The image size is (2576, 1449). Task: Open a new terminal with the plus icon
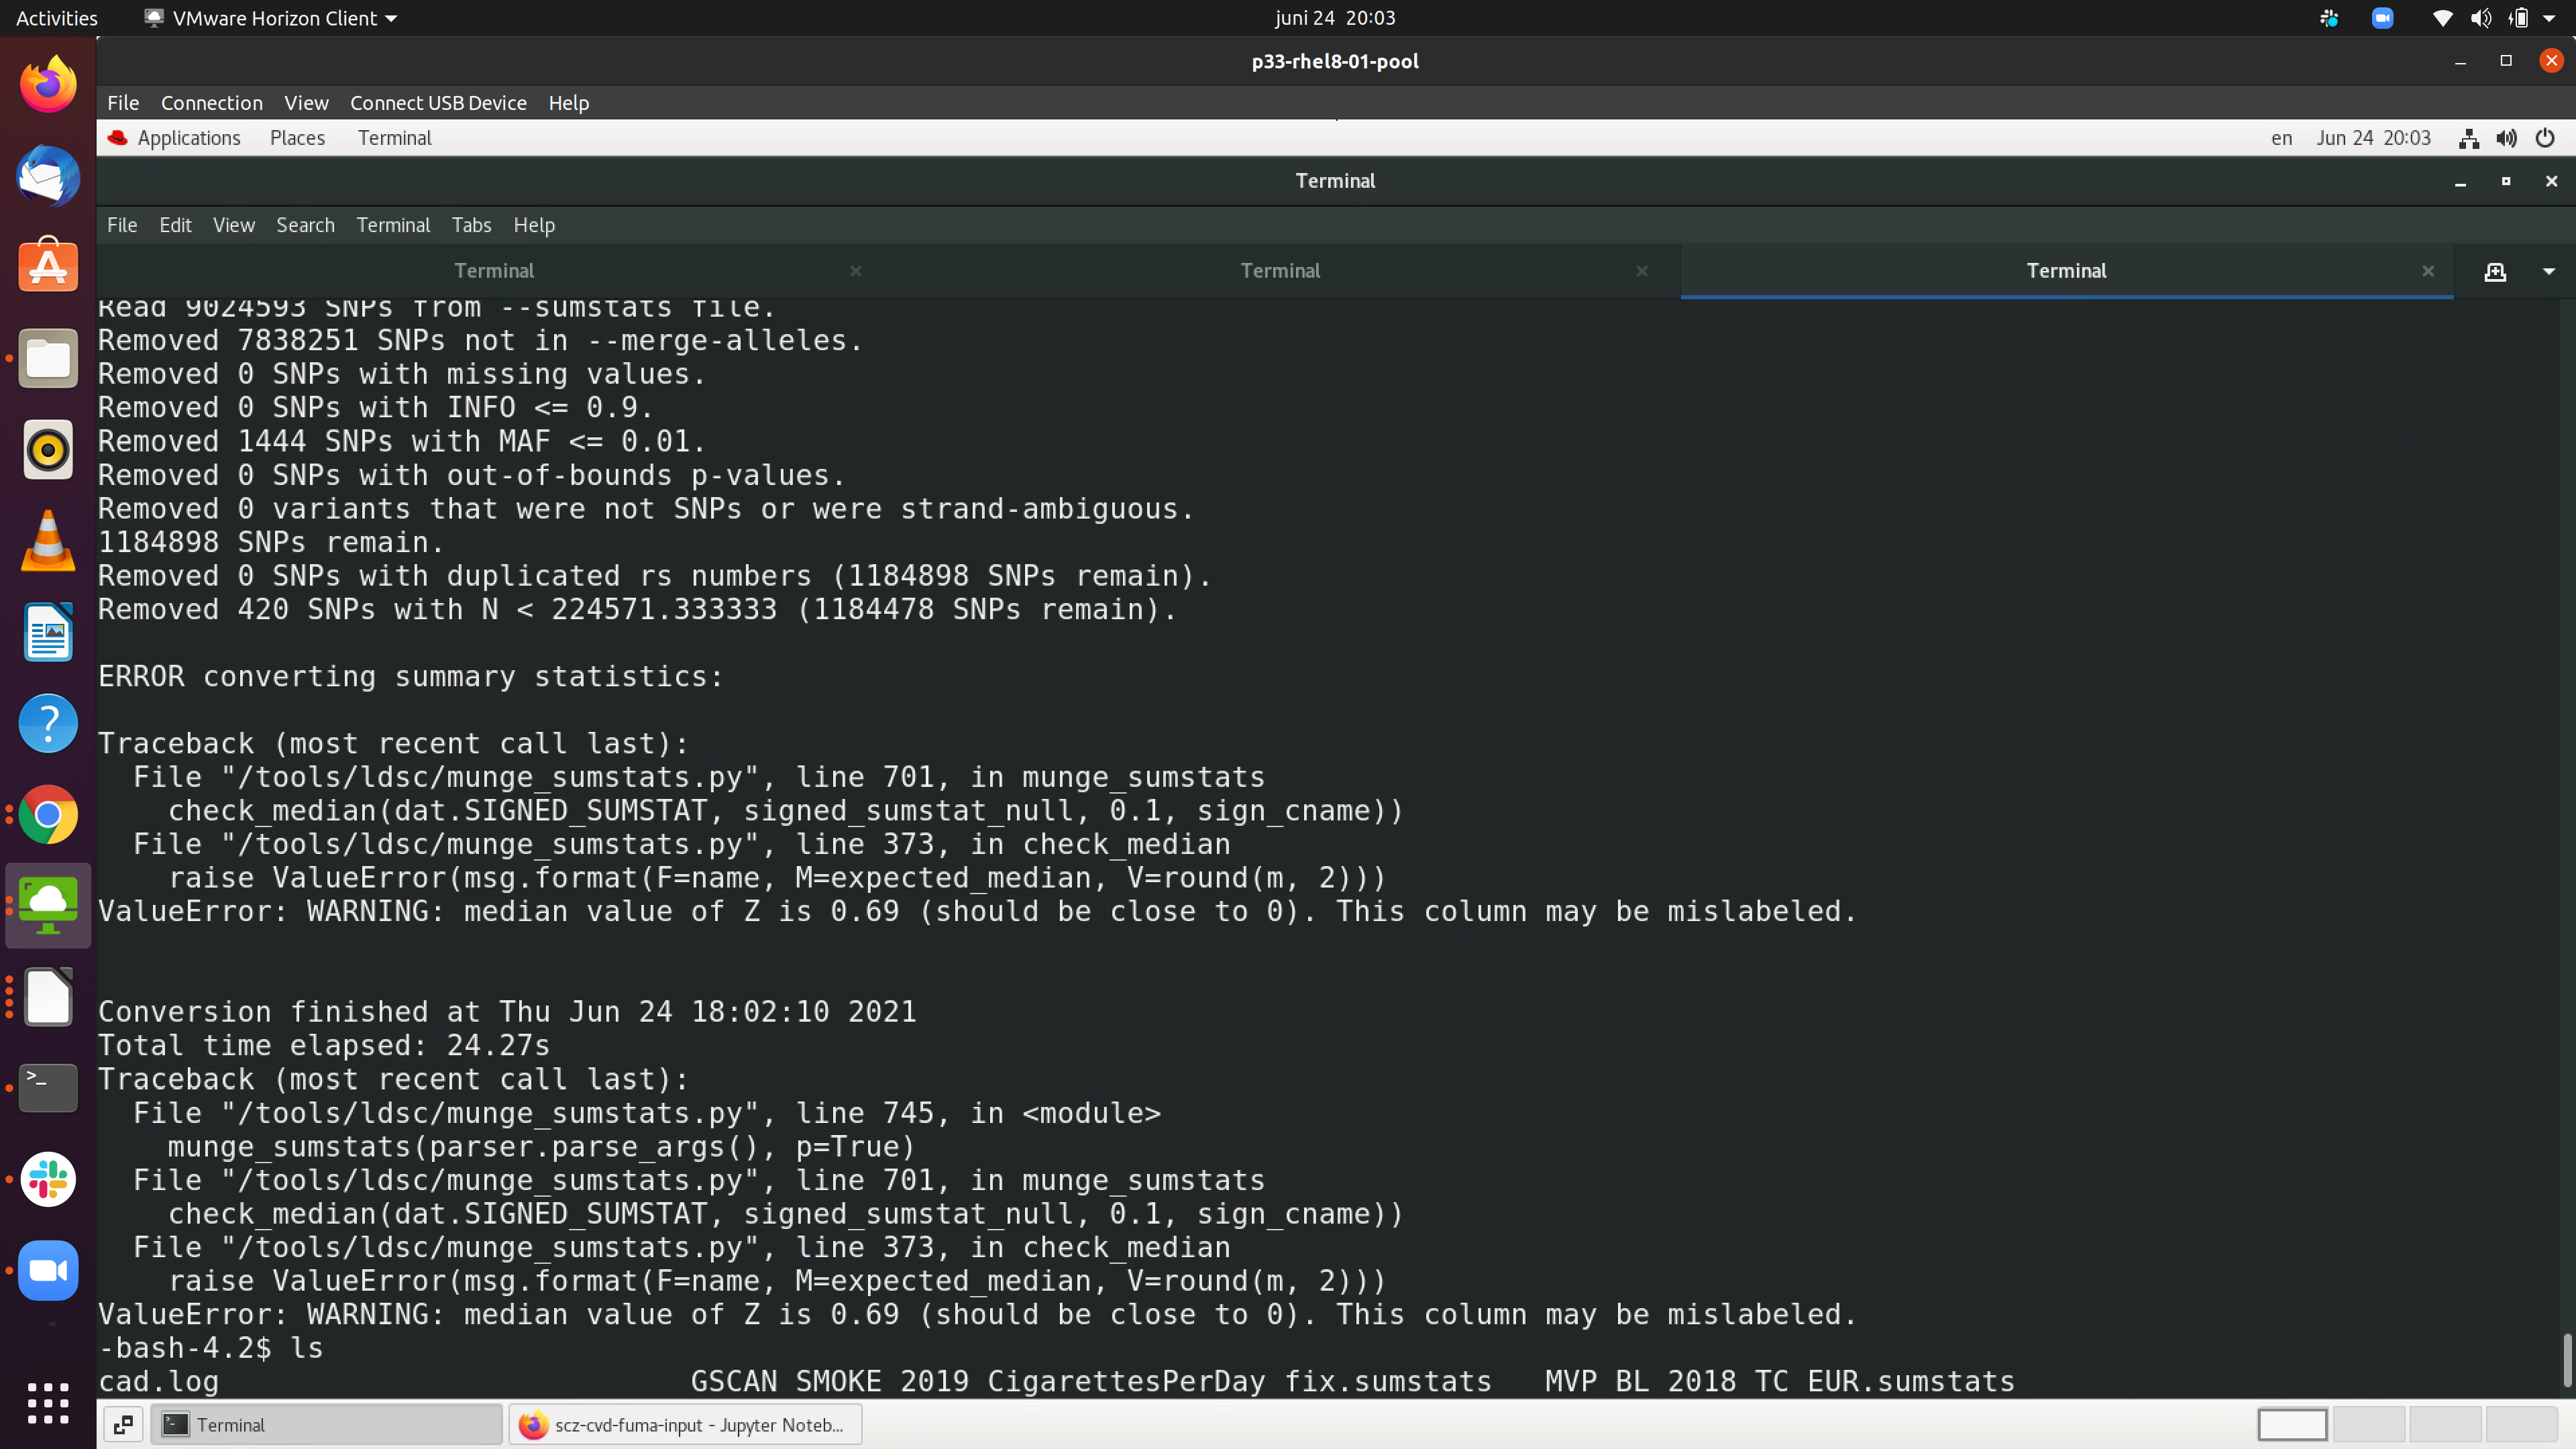pos(2497,271)
